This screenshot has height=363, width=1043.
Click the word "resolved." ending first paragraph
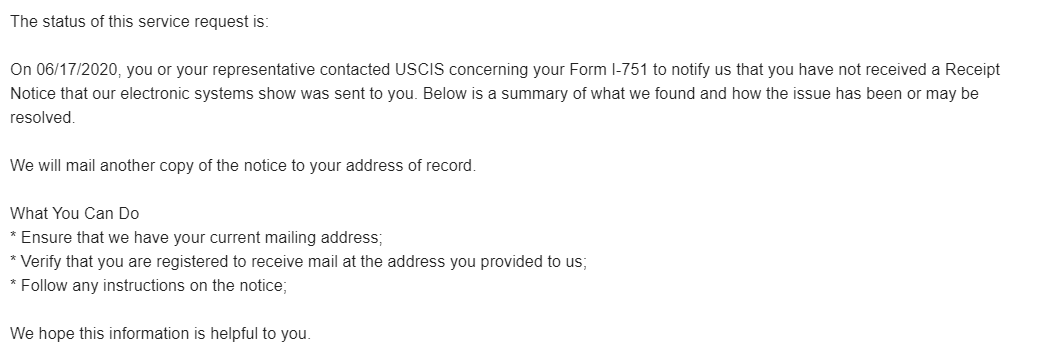[x=43, y=118]
